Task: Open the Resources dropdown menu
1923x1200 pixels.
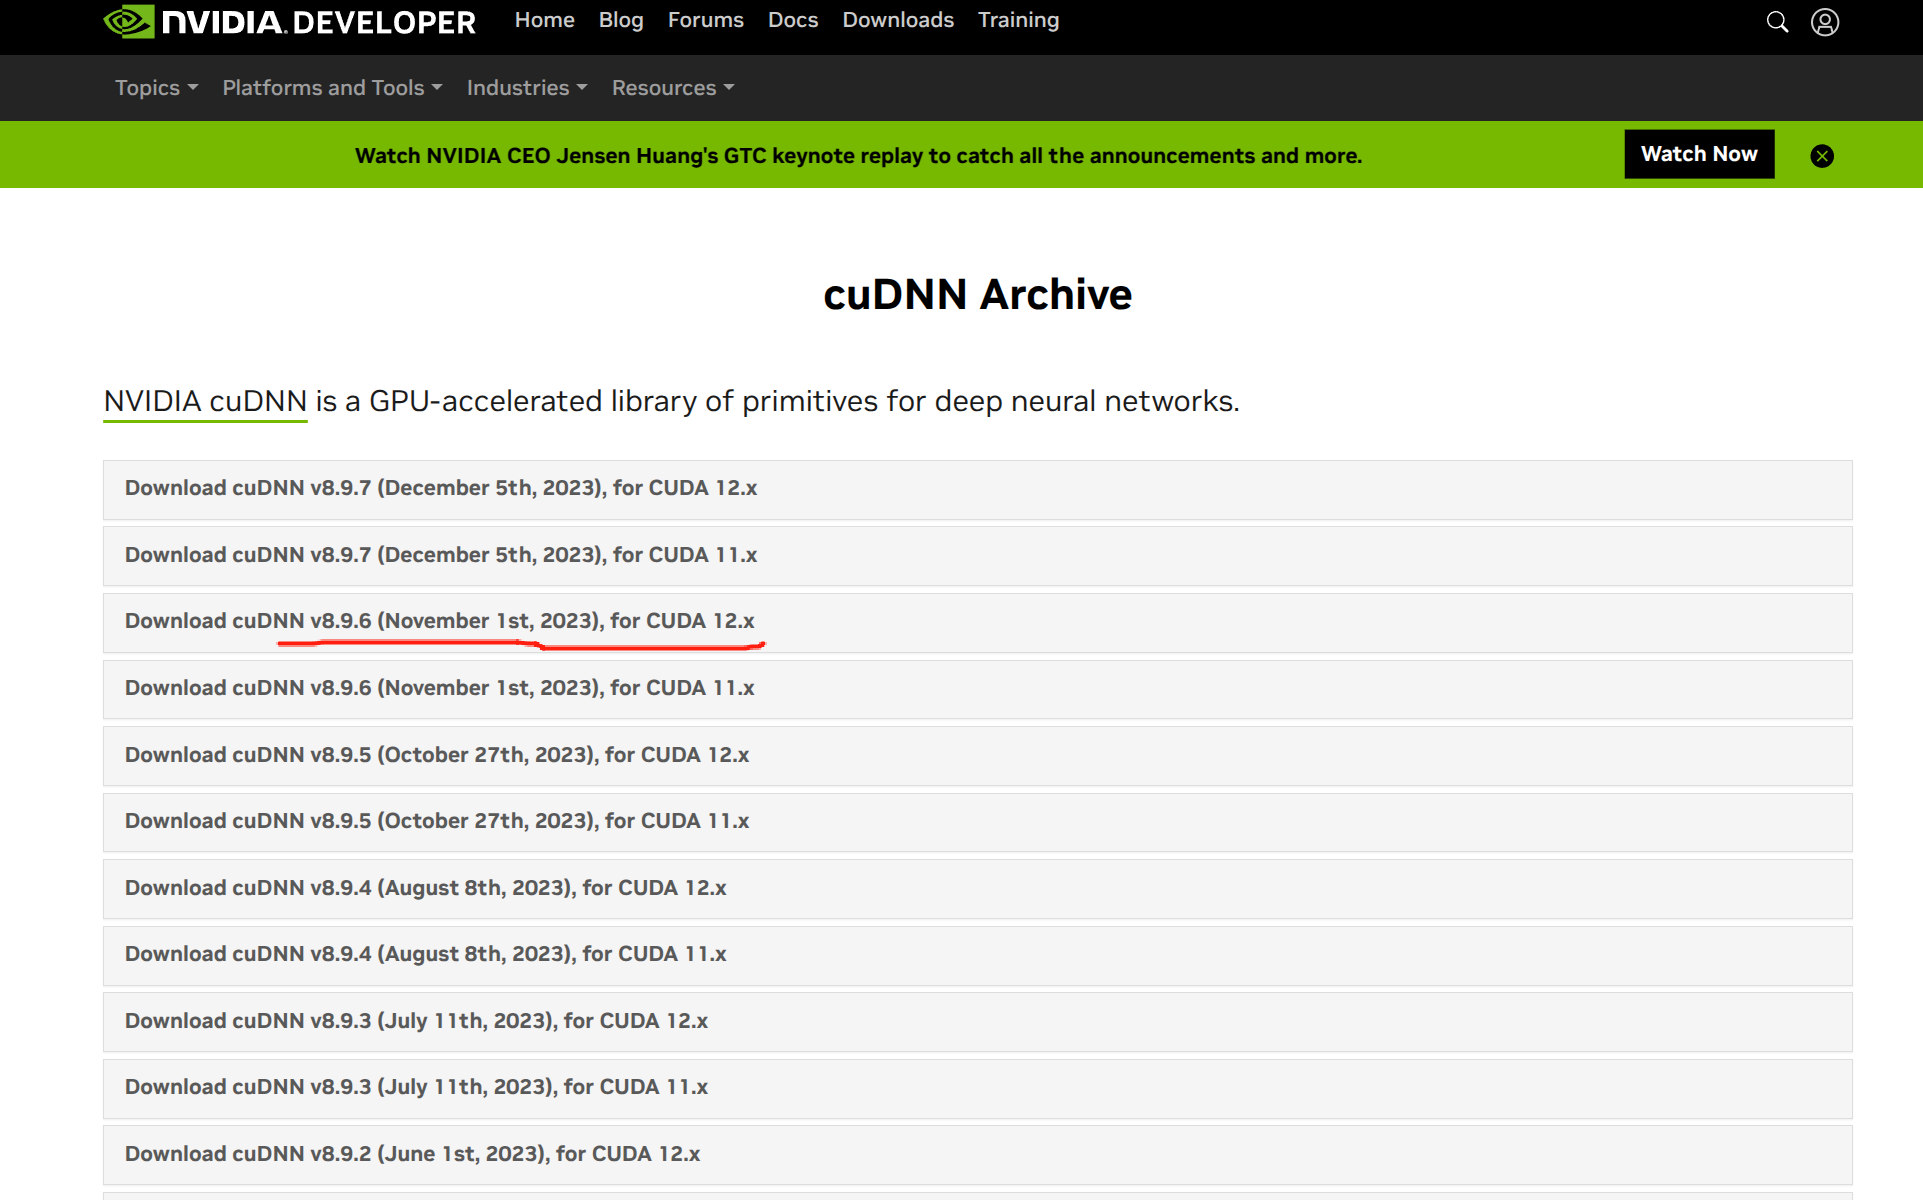Action: click(673, 88)
